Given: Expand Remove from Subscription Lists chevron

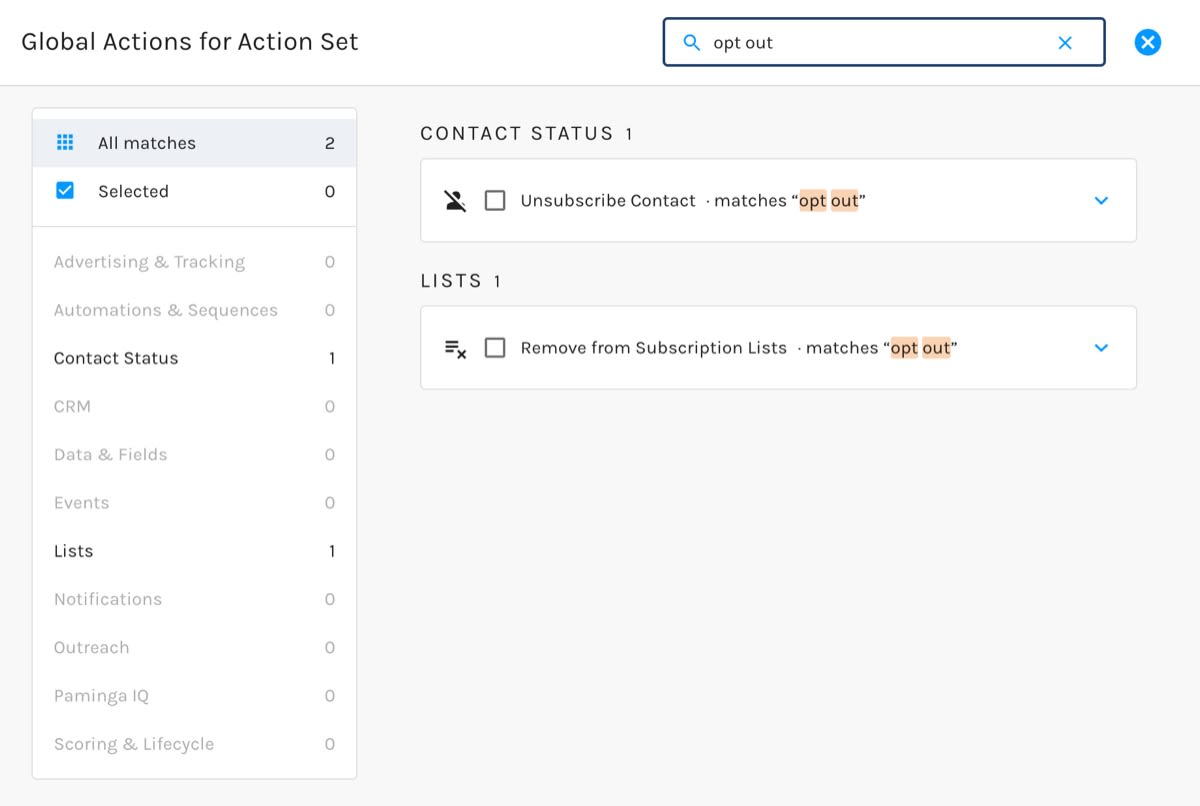Looking at the screenshot, I should point(1101,348).
